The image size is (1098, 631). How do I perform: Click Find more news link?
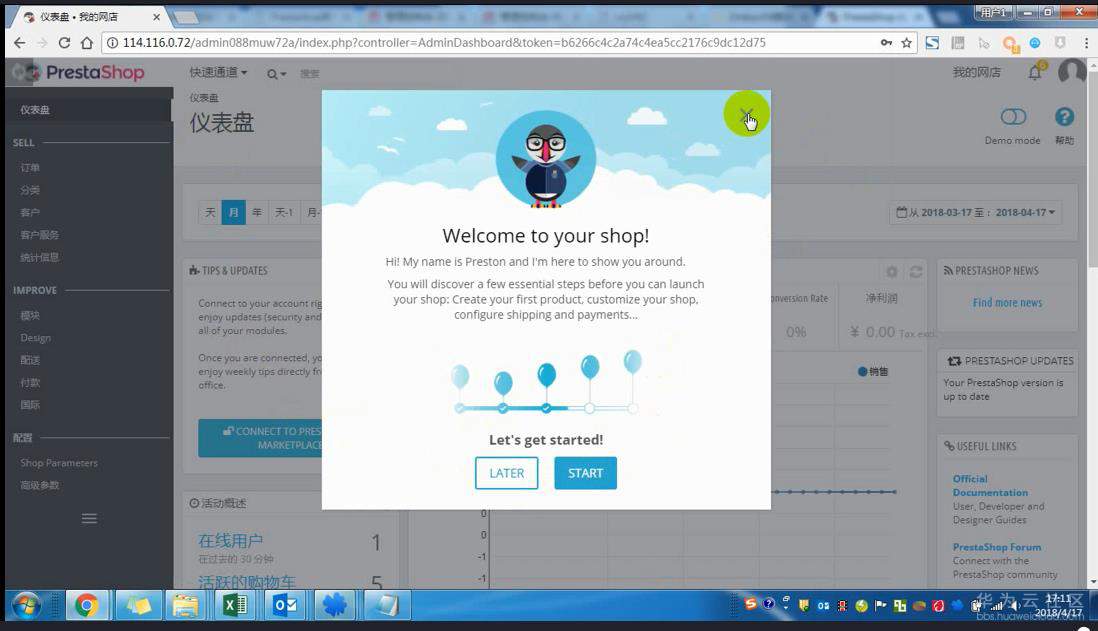point(1007,303)
